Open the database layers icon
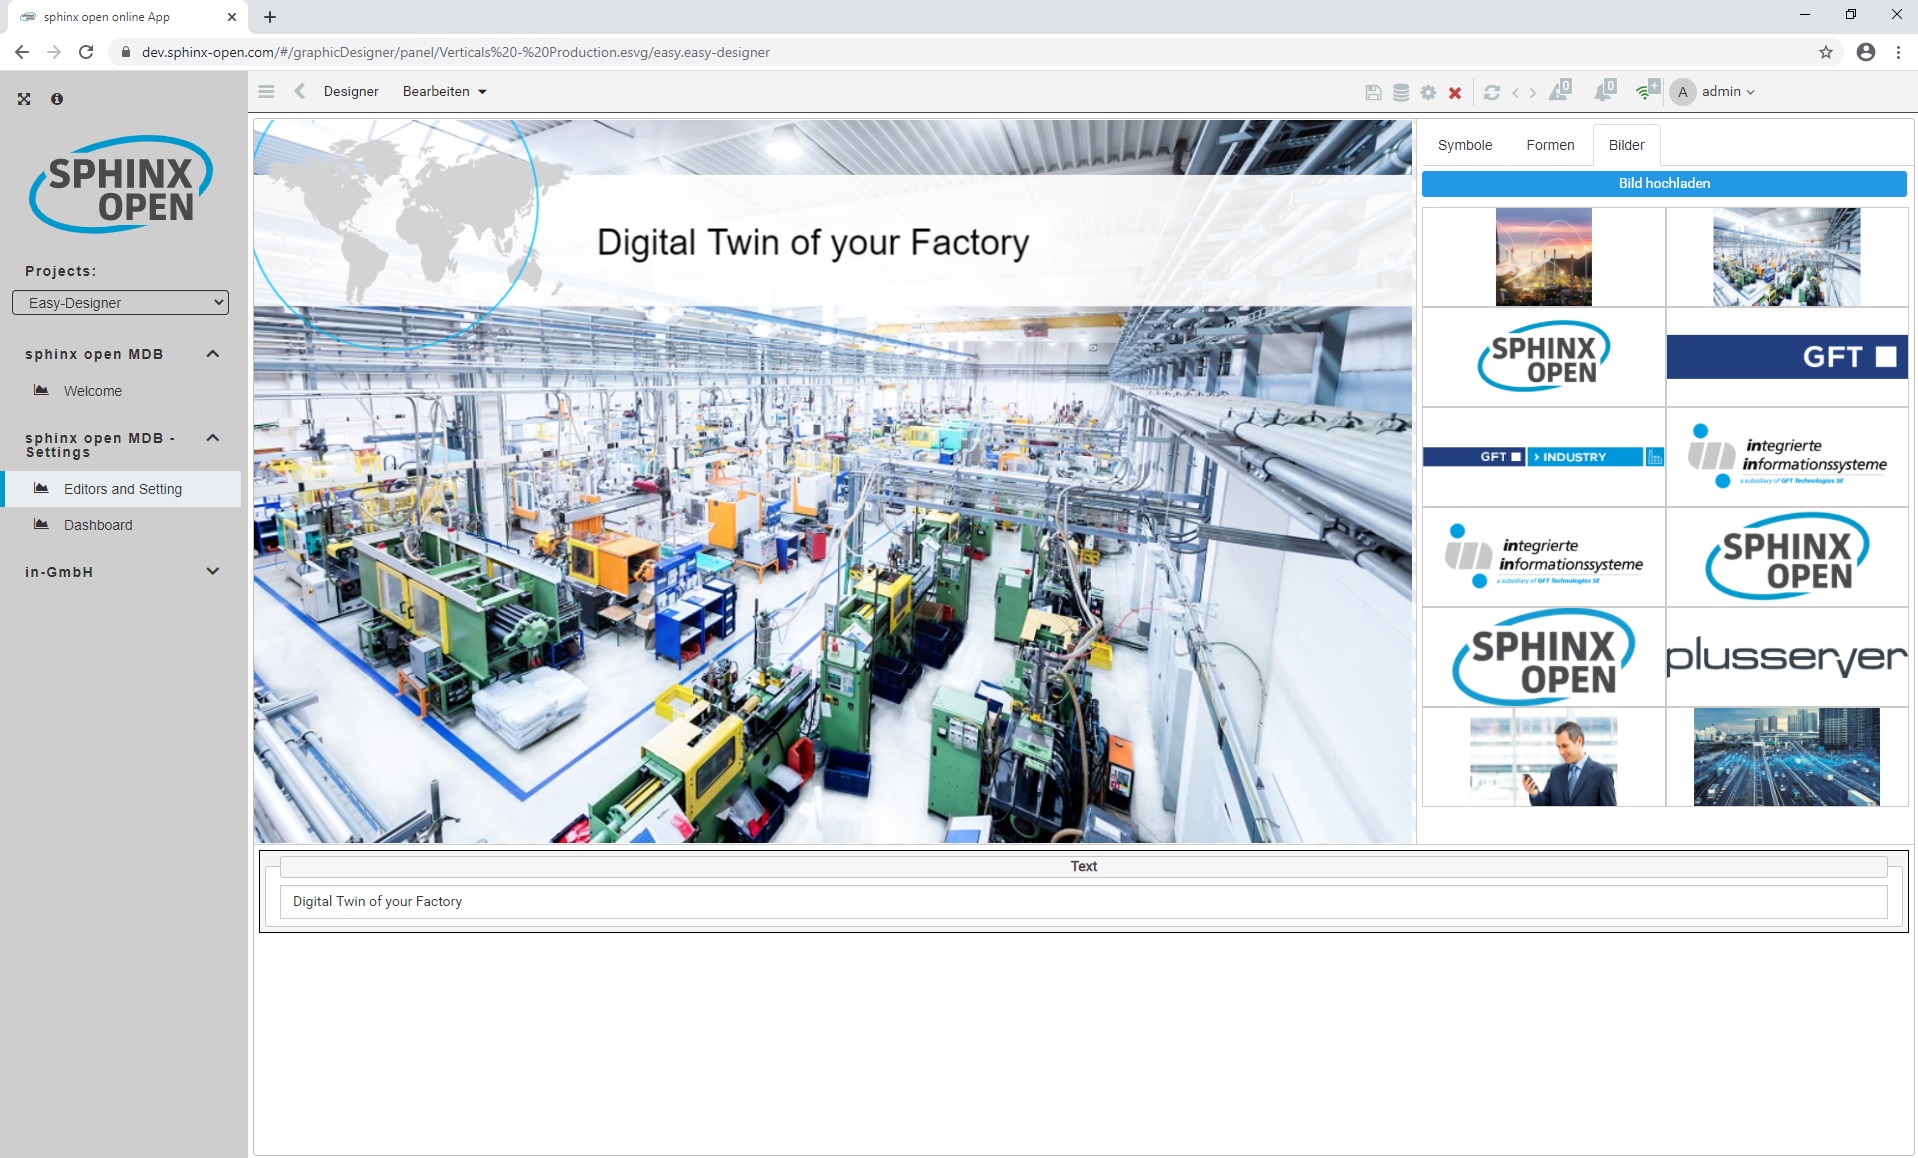The image size is (1918, 1158). [x=1400, y=91]
